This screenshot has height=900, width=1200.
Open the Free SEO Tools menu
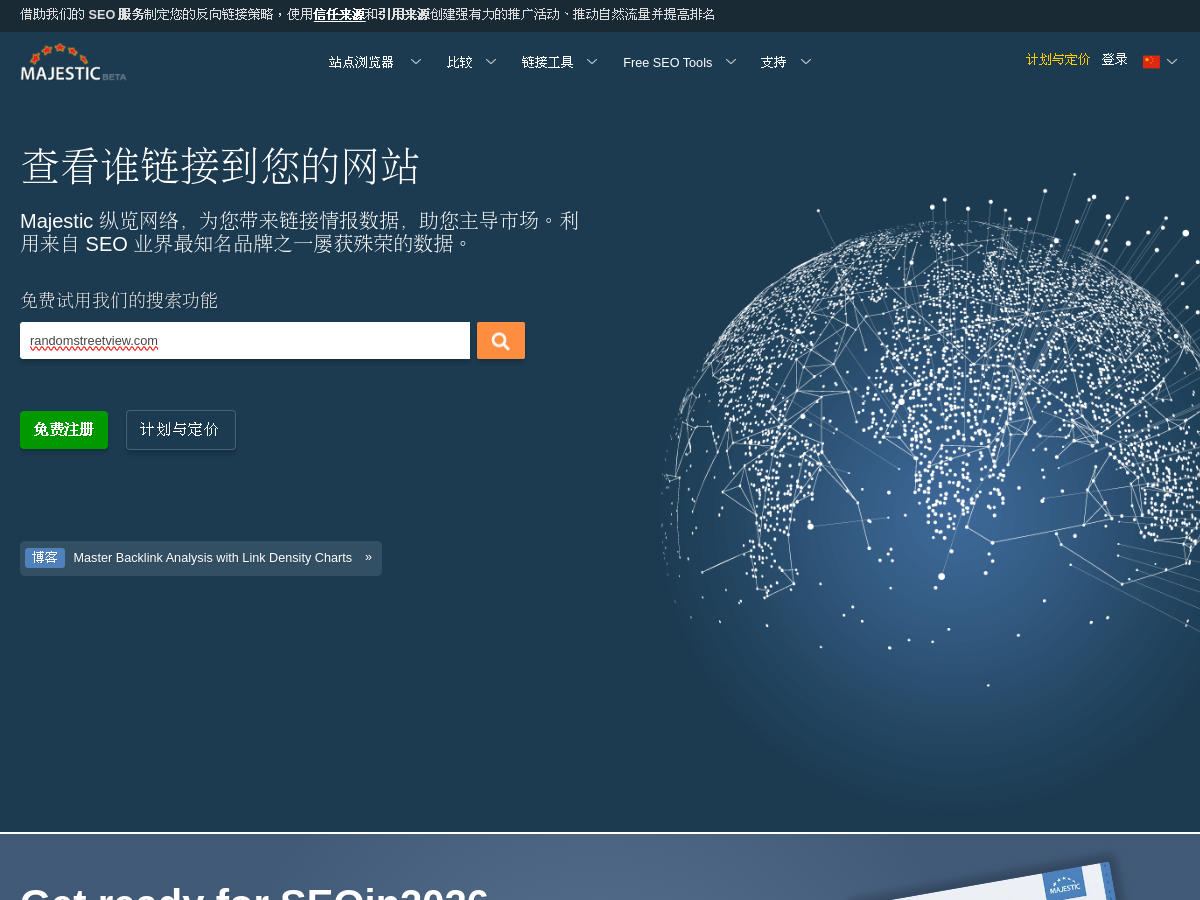(668, 62)
